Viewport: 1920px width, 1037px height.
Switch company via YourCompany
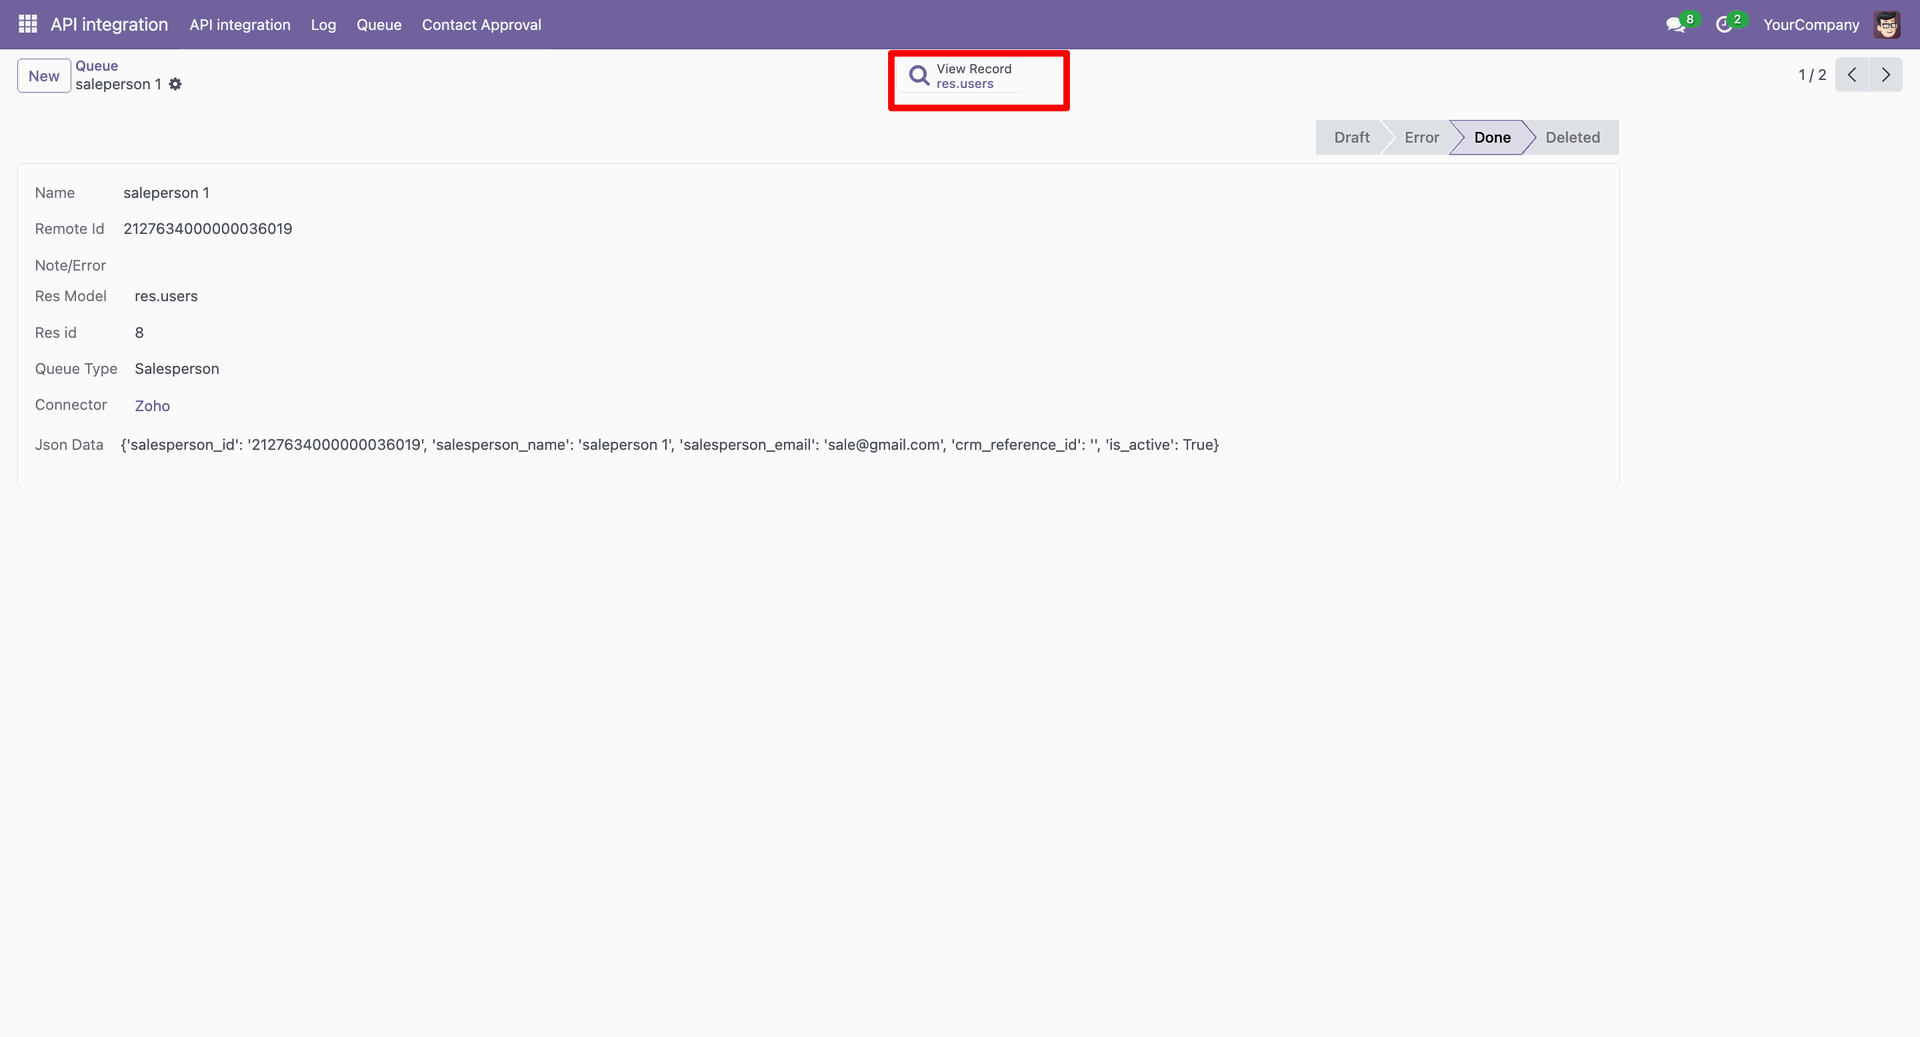point(1811,25)
